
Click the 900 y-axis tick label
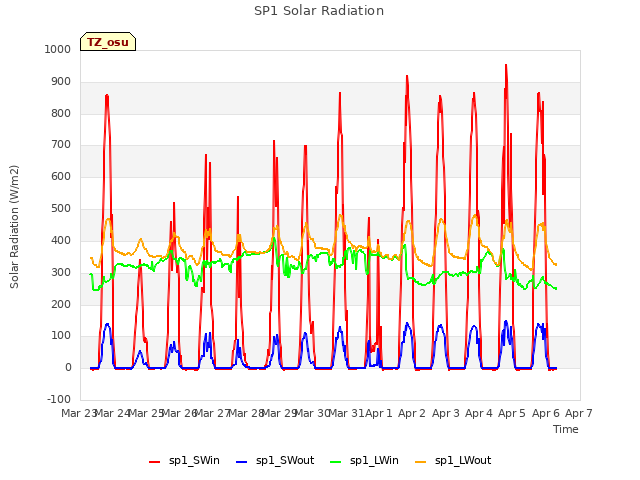tap(60, 82)
